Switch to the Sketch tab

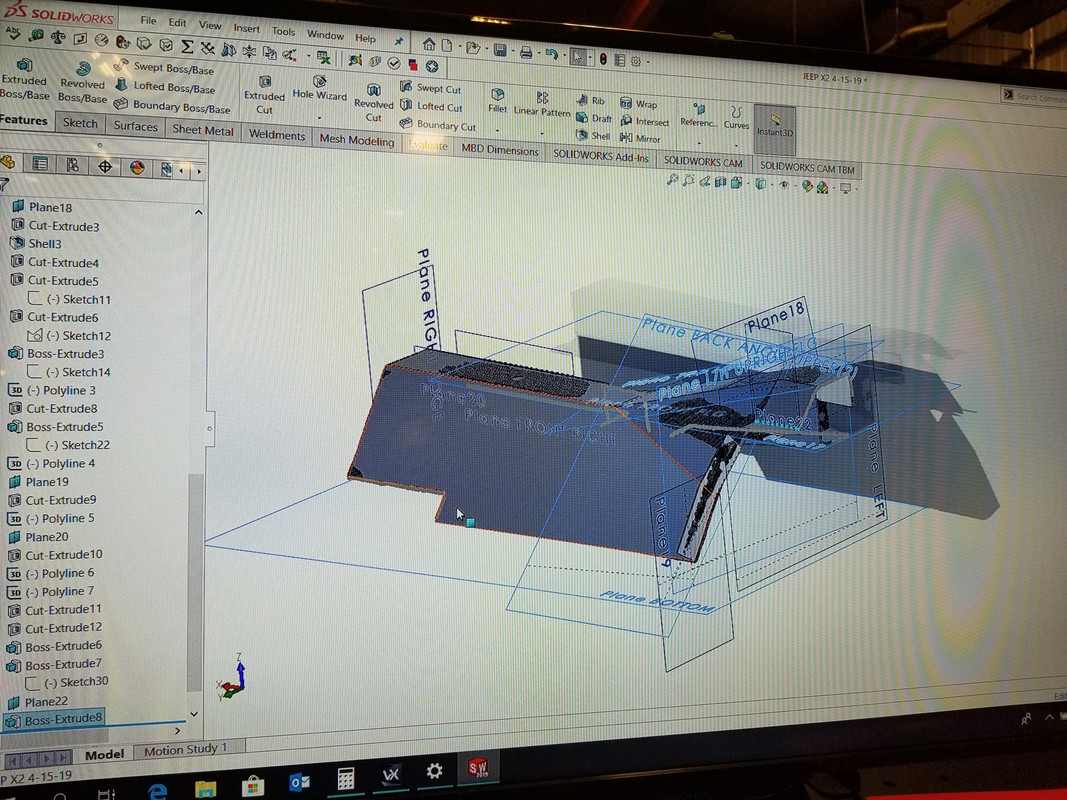click(80, 123)
